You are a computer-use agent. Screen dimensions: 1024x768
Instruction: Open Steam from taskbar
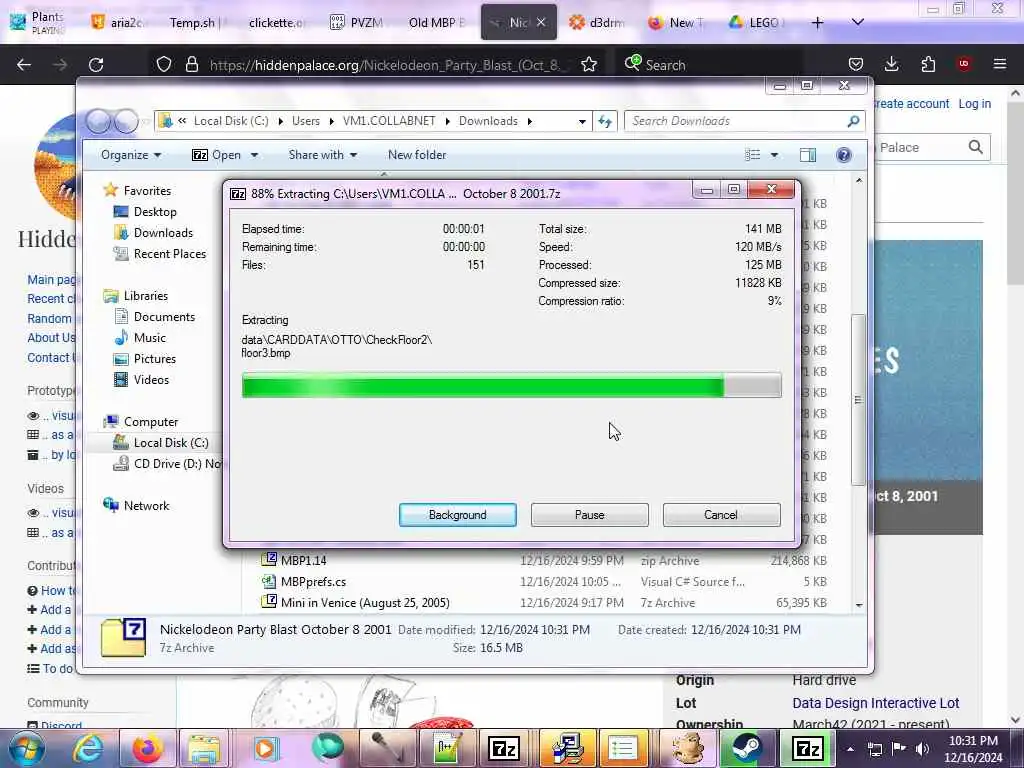point(746,748)
